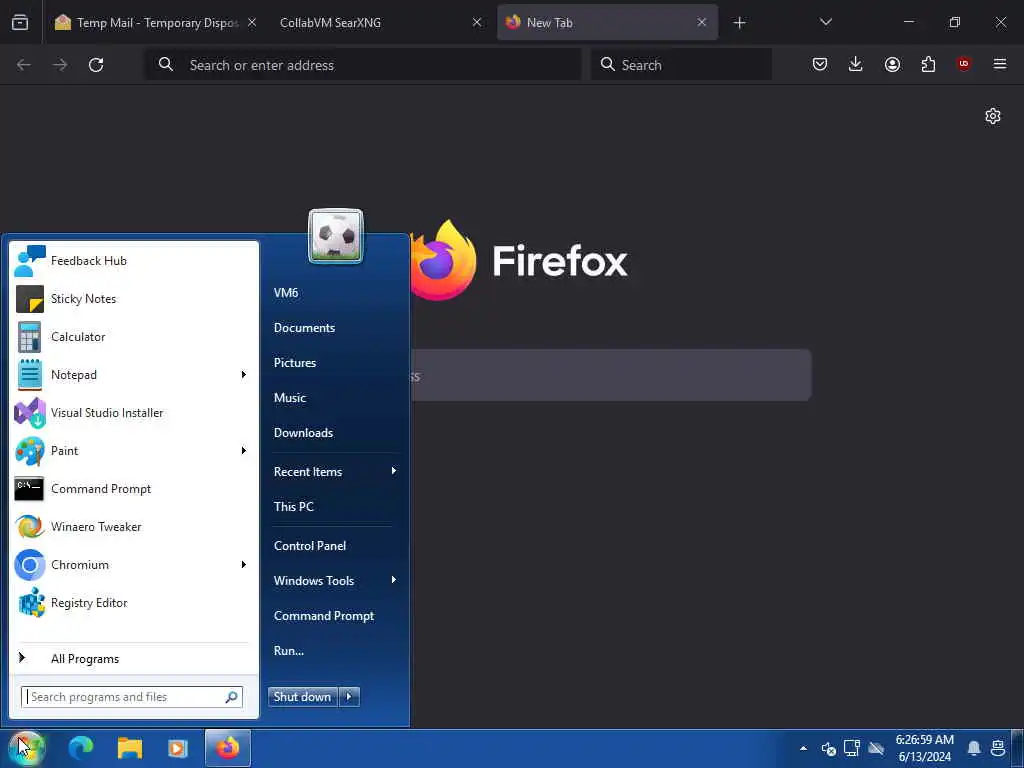Launch Winaero Tweaker

click(134, 527)
